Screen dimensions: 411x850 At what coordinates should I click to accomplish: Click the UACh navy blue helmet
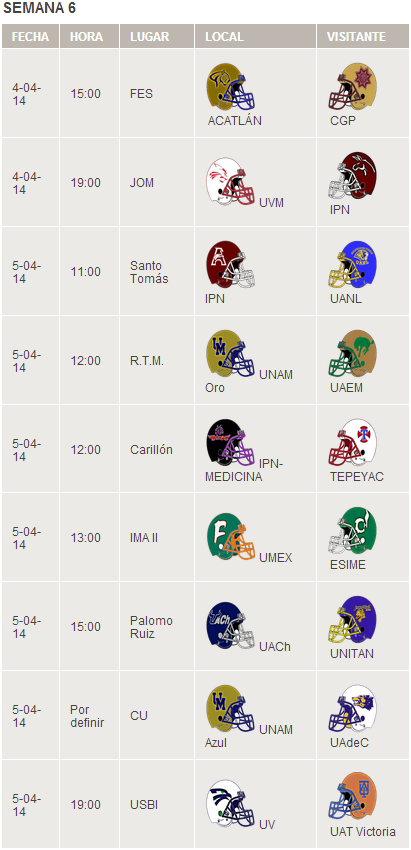tap(230, 625)
